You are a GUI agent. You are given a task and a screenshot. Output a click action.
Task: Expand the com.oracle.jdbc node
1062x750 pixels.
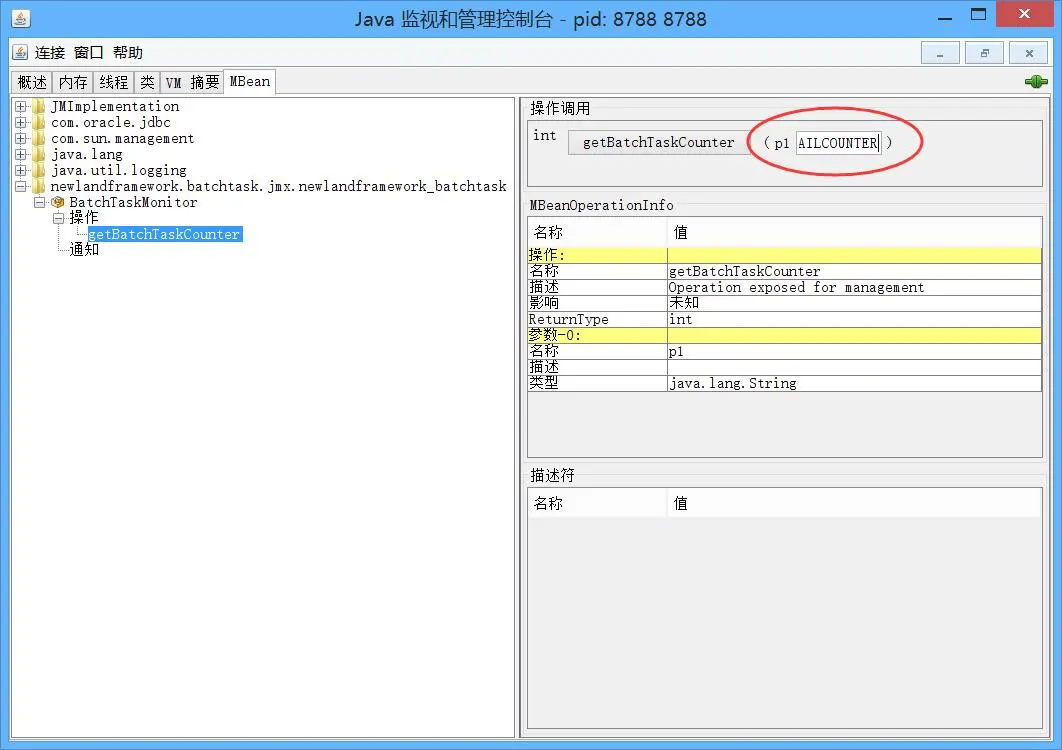pyautogui.click(x=21, y=123)
